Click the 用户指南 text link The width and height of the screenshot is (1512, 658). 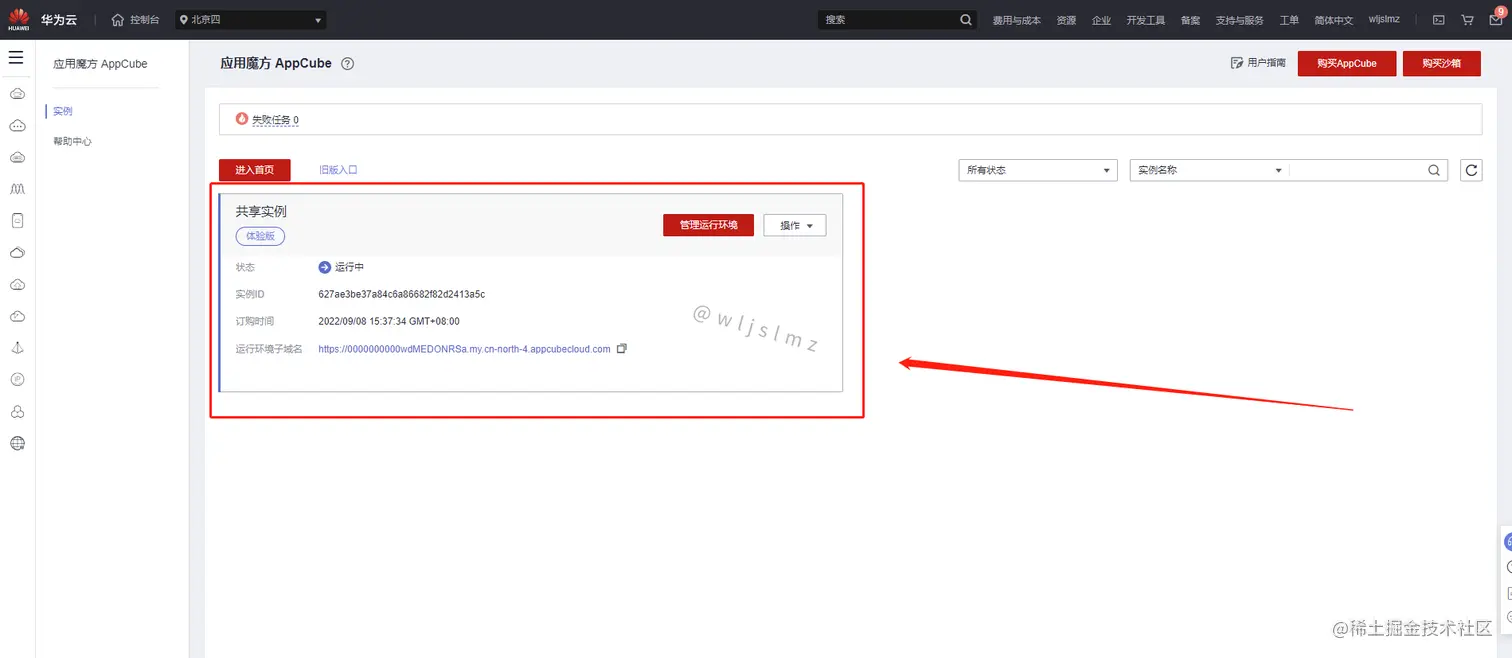click(1266, 63)
